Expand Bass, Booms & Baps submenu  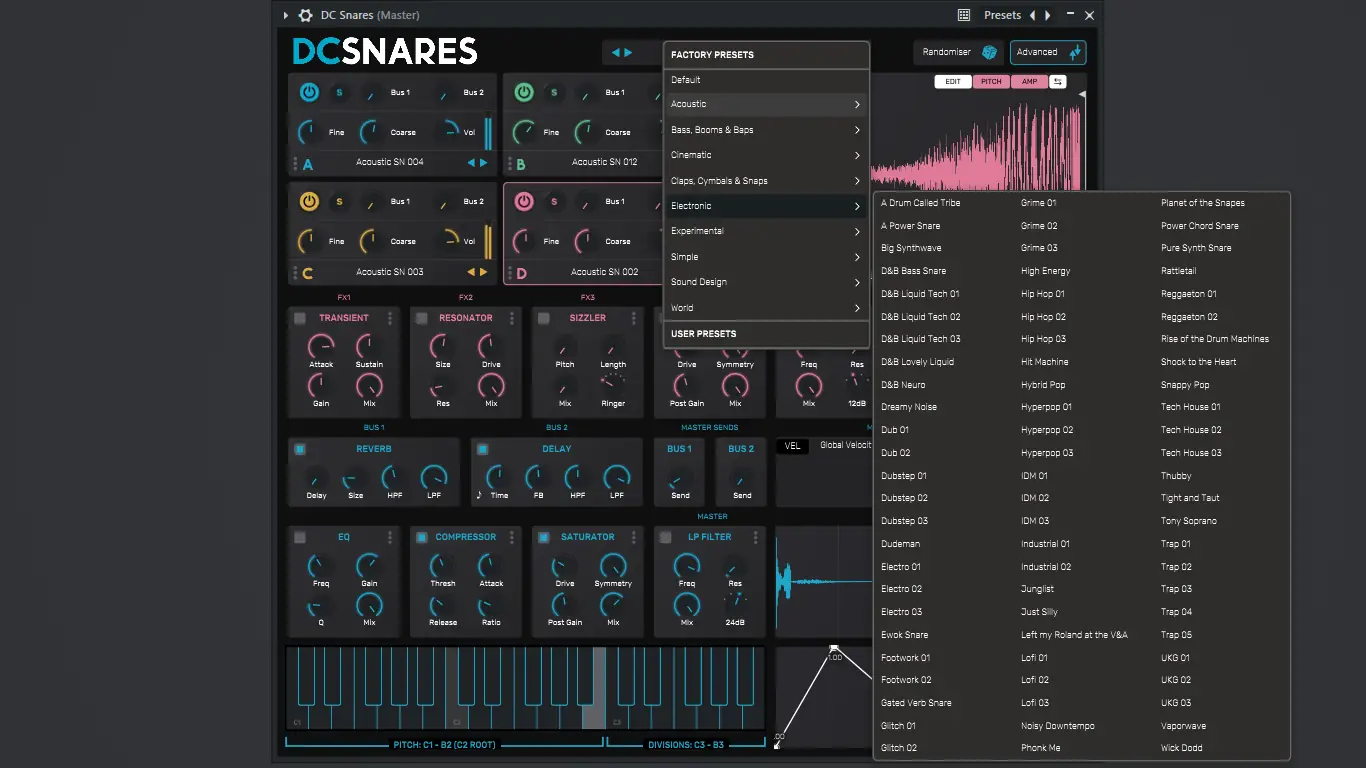point(766,130)
